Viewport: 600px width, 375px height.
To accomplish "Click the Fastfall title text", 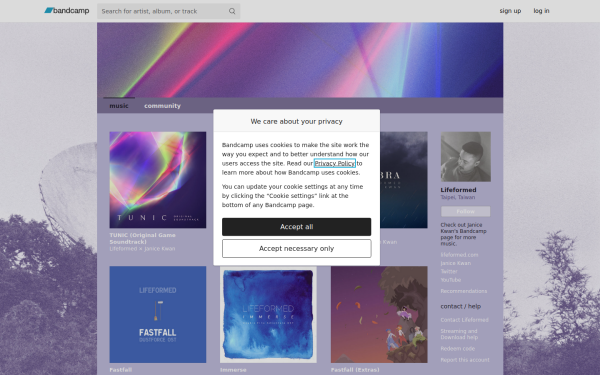I will coord(121,370).
